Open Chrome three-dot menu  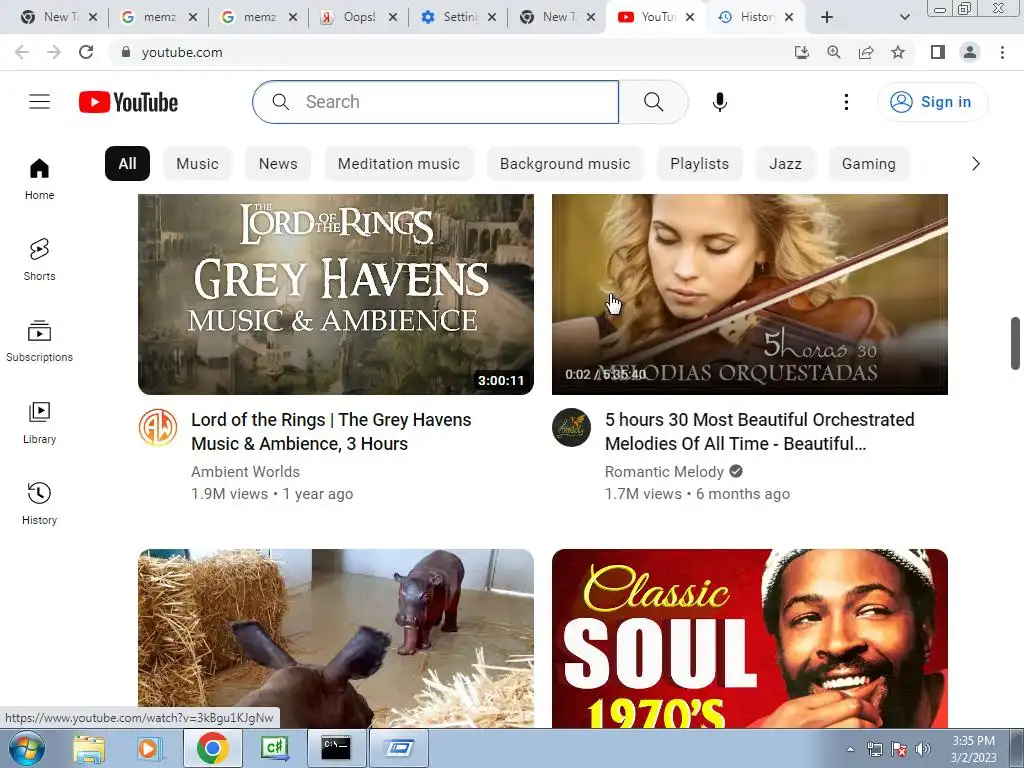tap(1002, 52)
